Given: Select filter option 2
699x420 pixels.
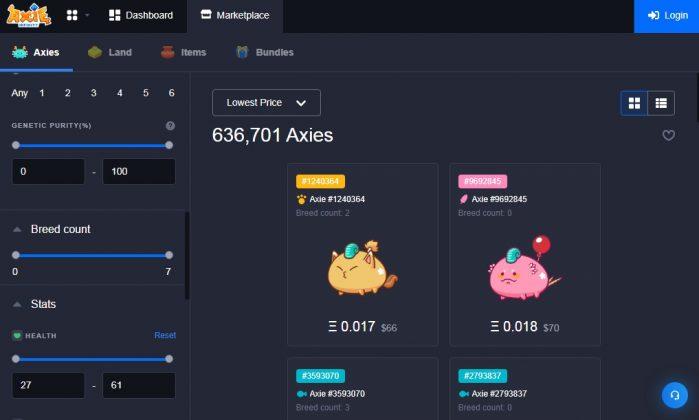Looking at the screenshot, I should (x=68, y=93).
